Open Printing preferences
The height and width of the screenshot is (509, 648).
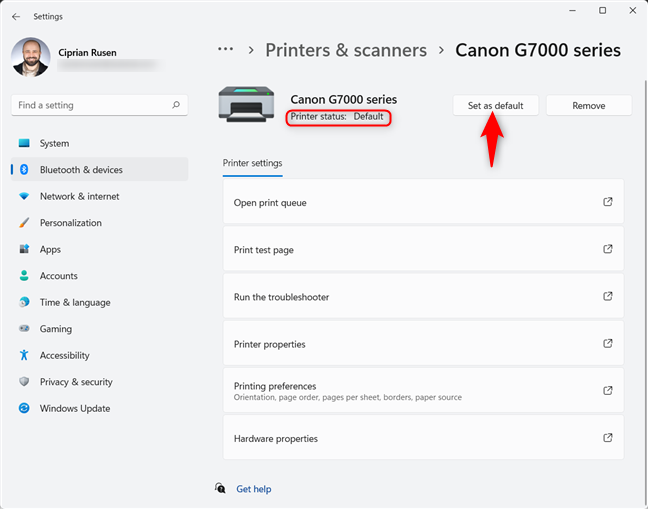pyautogui.click(x=423, y=391)
